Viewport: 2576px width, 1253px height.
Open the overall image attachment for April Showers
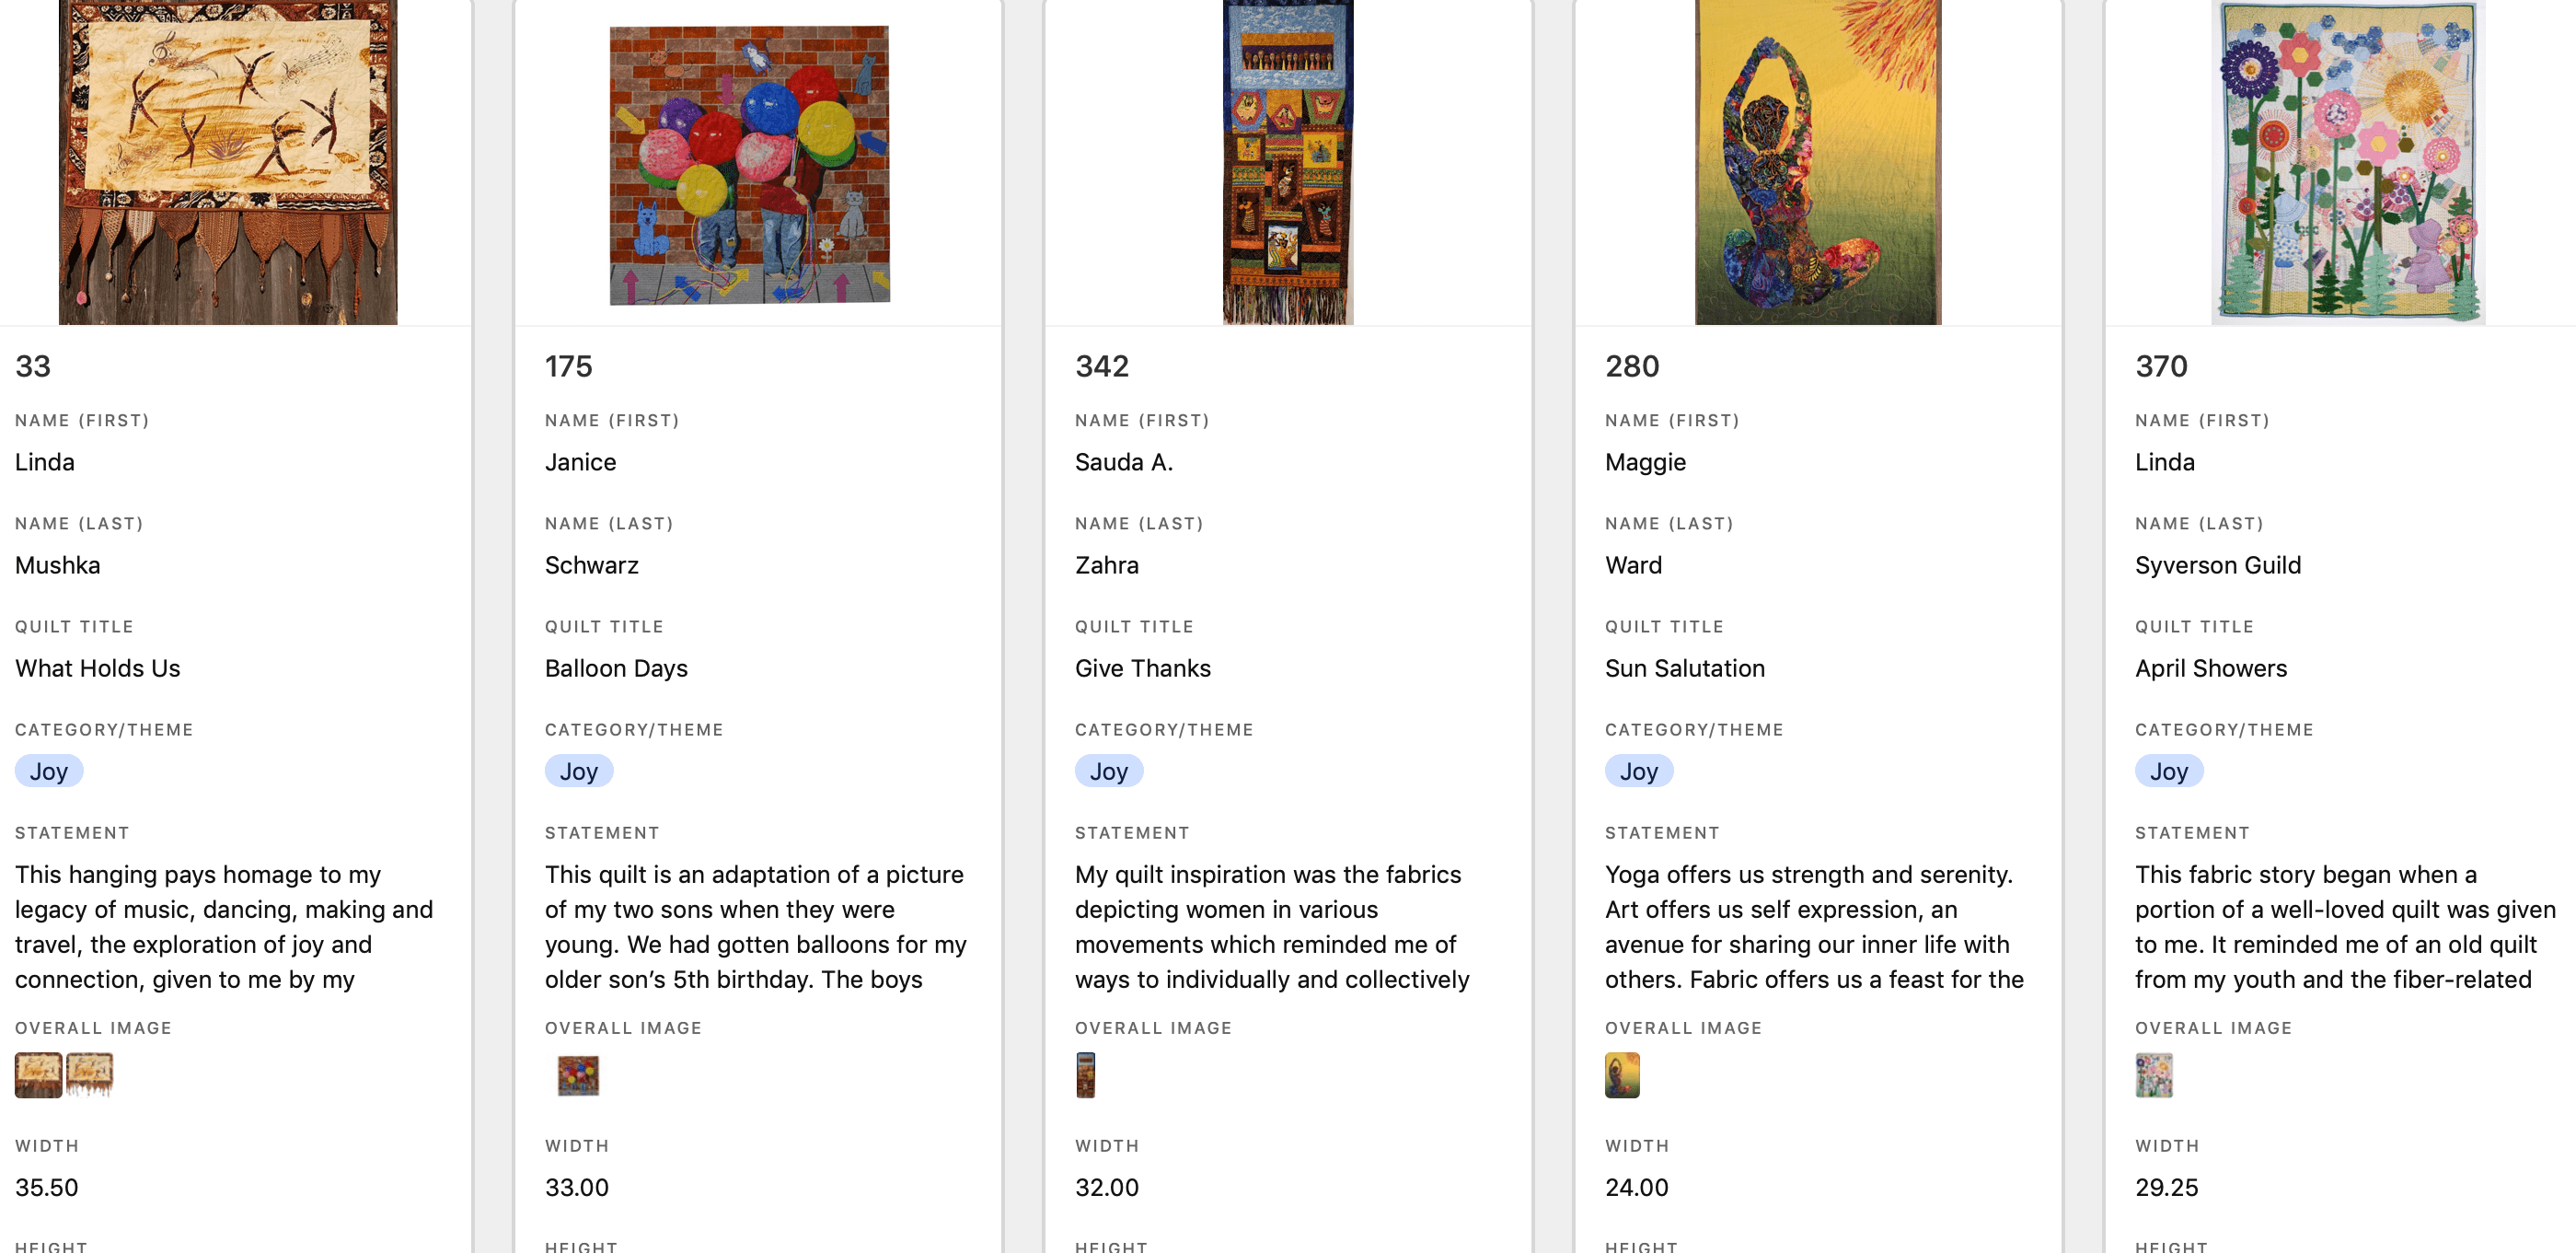[2155, 1075]
